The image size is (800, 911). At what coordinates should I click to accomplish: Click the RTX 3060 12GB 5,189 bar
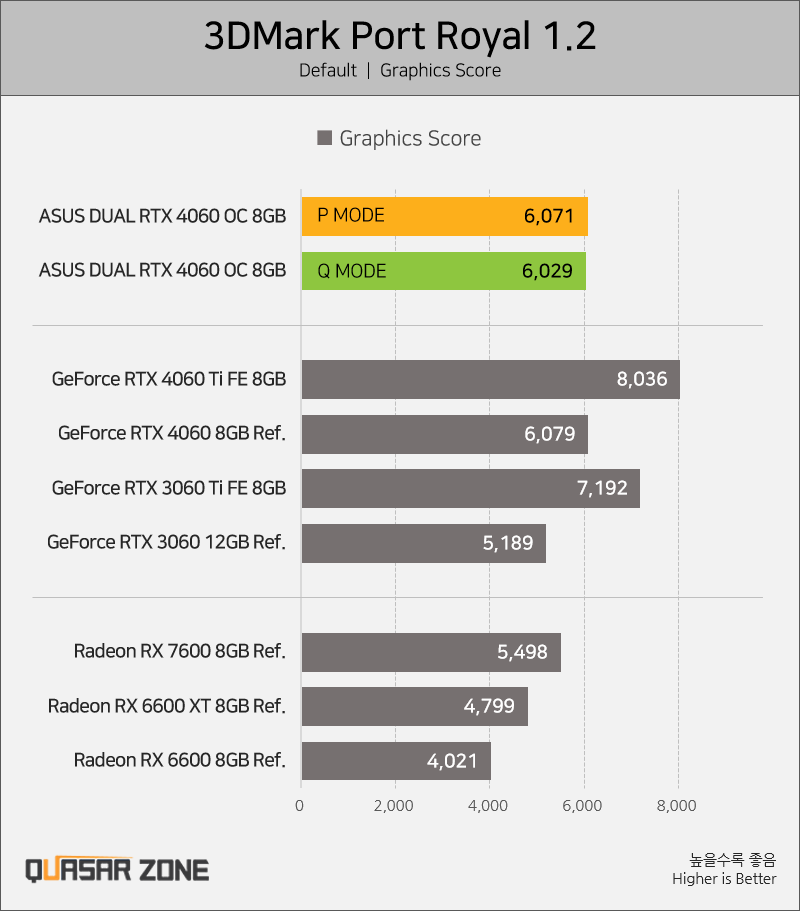[x=424, y=543]
